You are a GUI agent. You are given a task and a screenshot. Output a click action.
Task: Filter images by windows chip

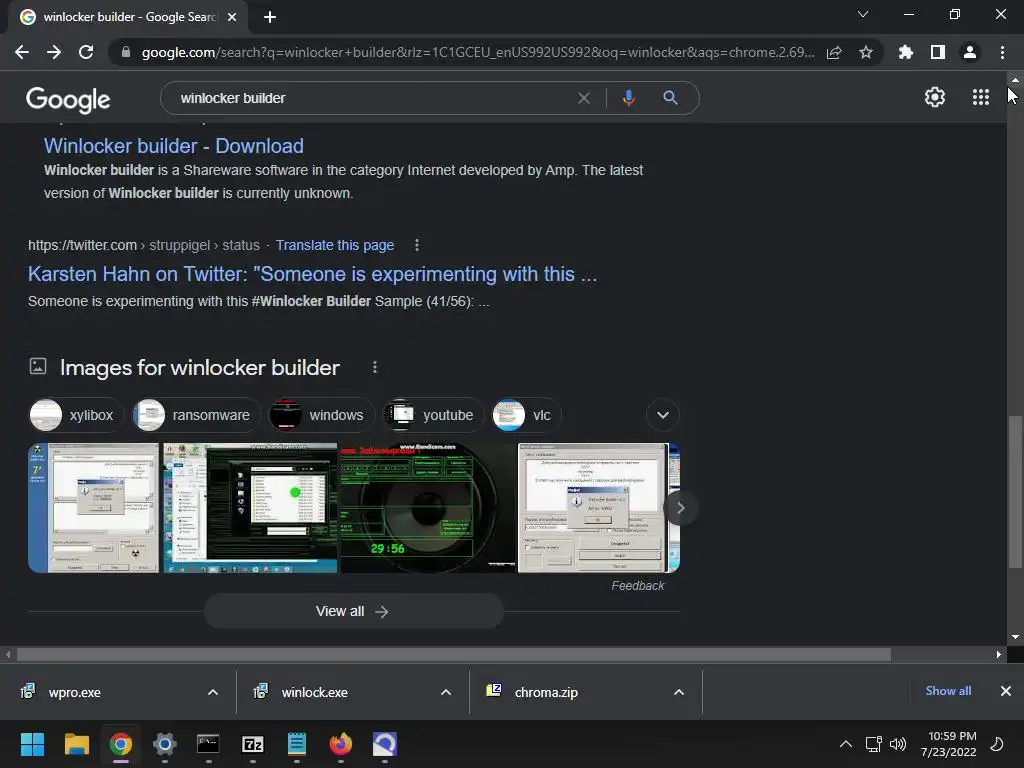[x=321, y=415]
